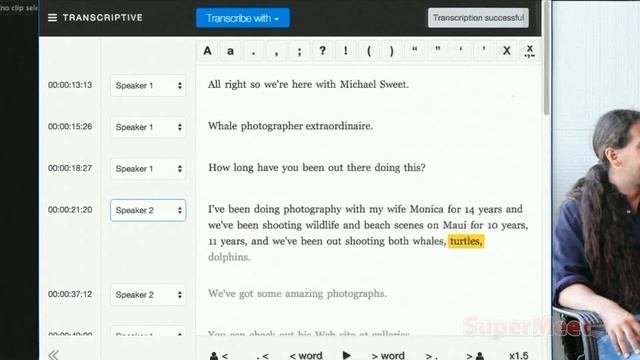Insert question mark from toolbar

322,51
